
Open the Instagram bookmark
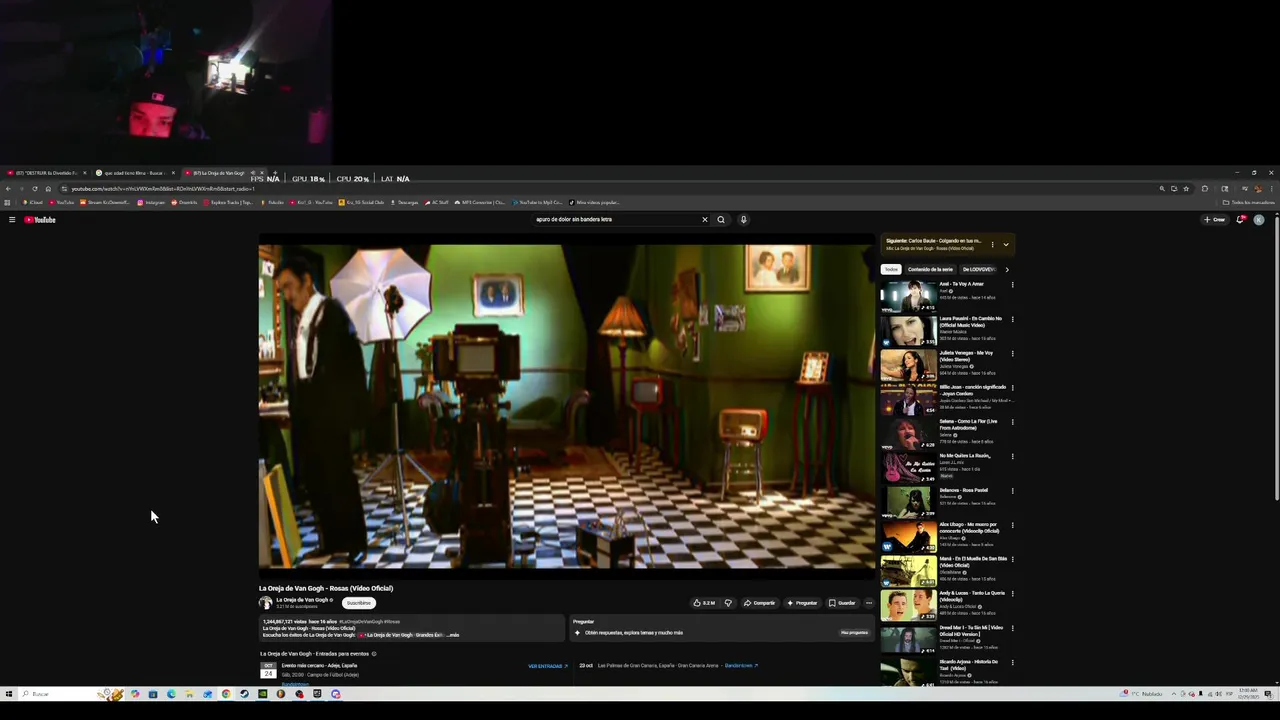(x=151, y=203)
